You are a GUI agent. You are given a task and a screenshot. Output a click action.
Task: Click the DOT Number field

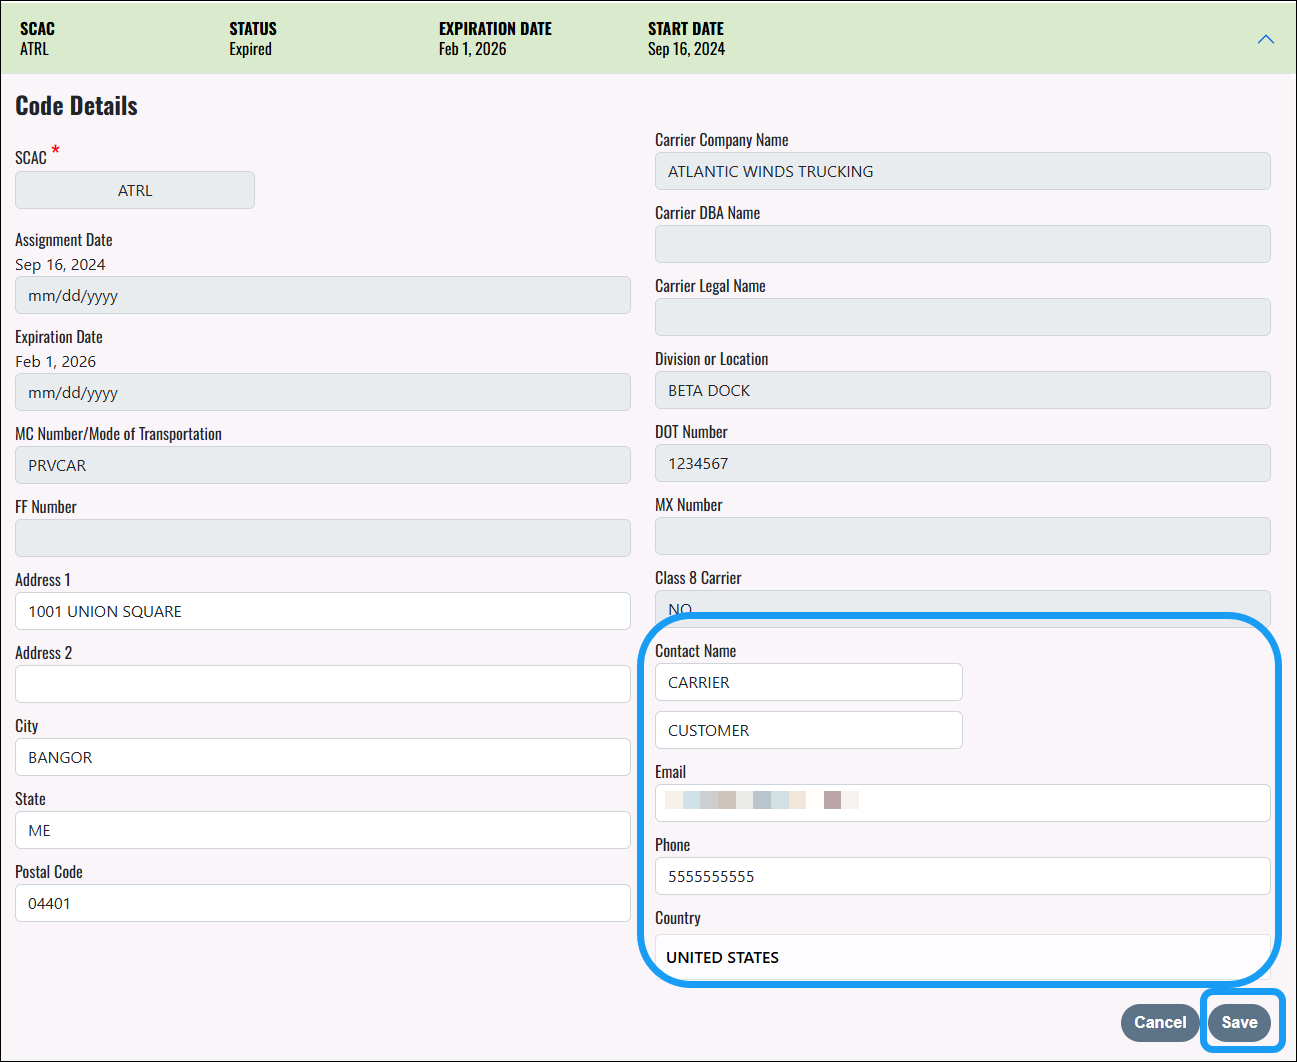[962, 463]
